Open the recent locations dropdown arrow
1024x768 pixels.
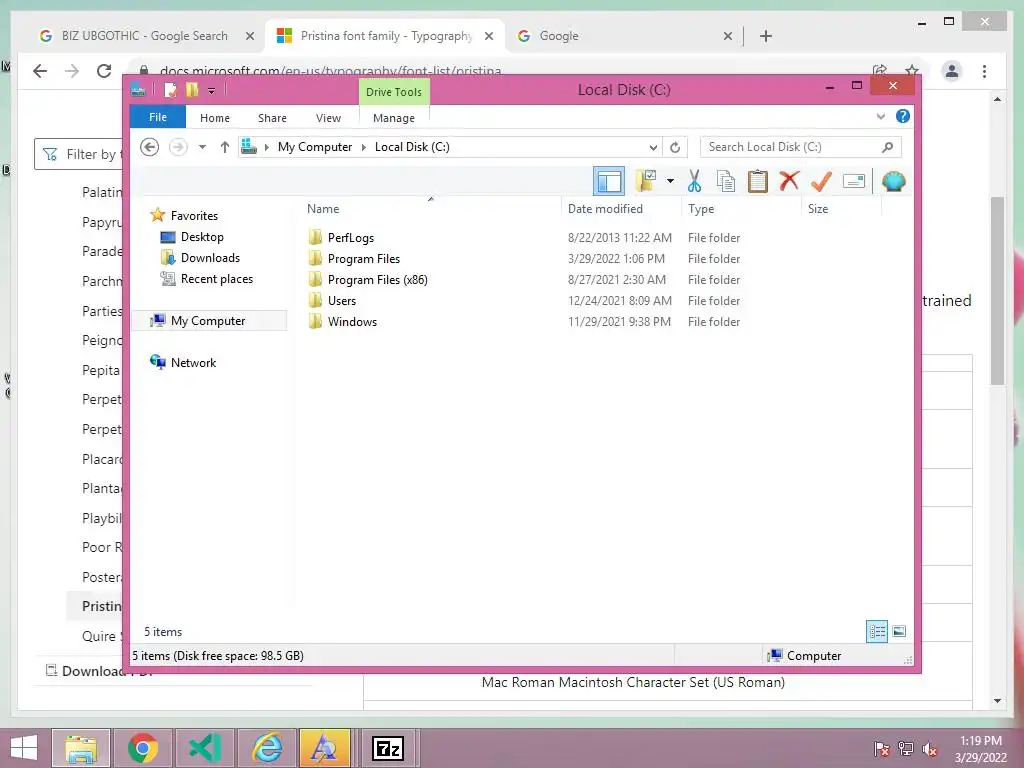pyautogui.click(x=202, y=147)
